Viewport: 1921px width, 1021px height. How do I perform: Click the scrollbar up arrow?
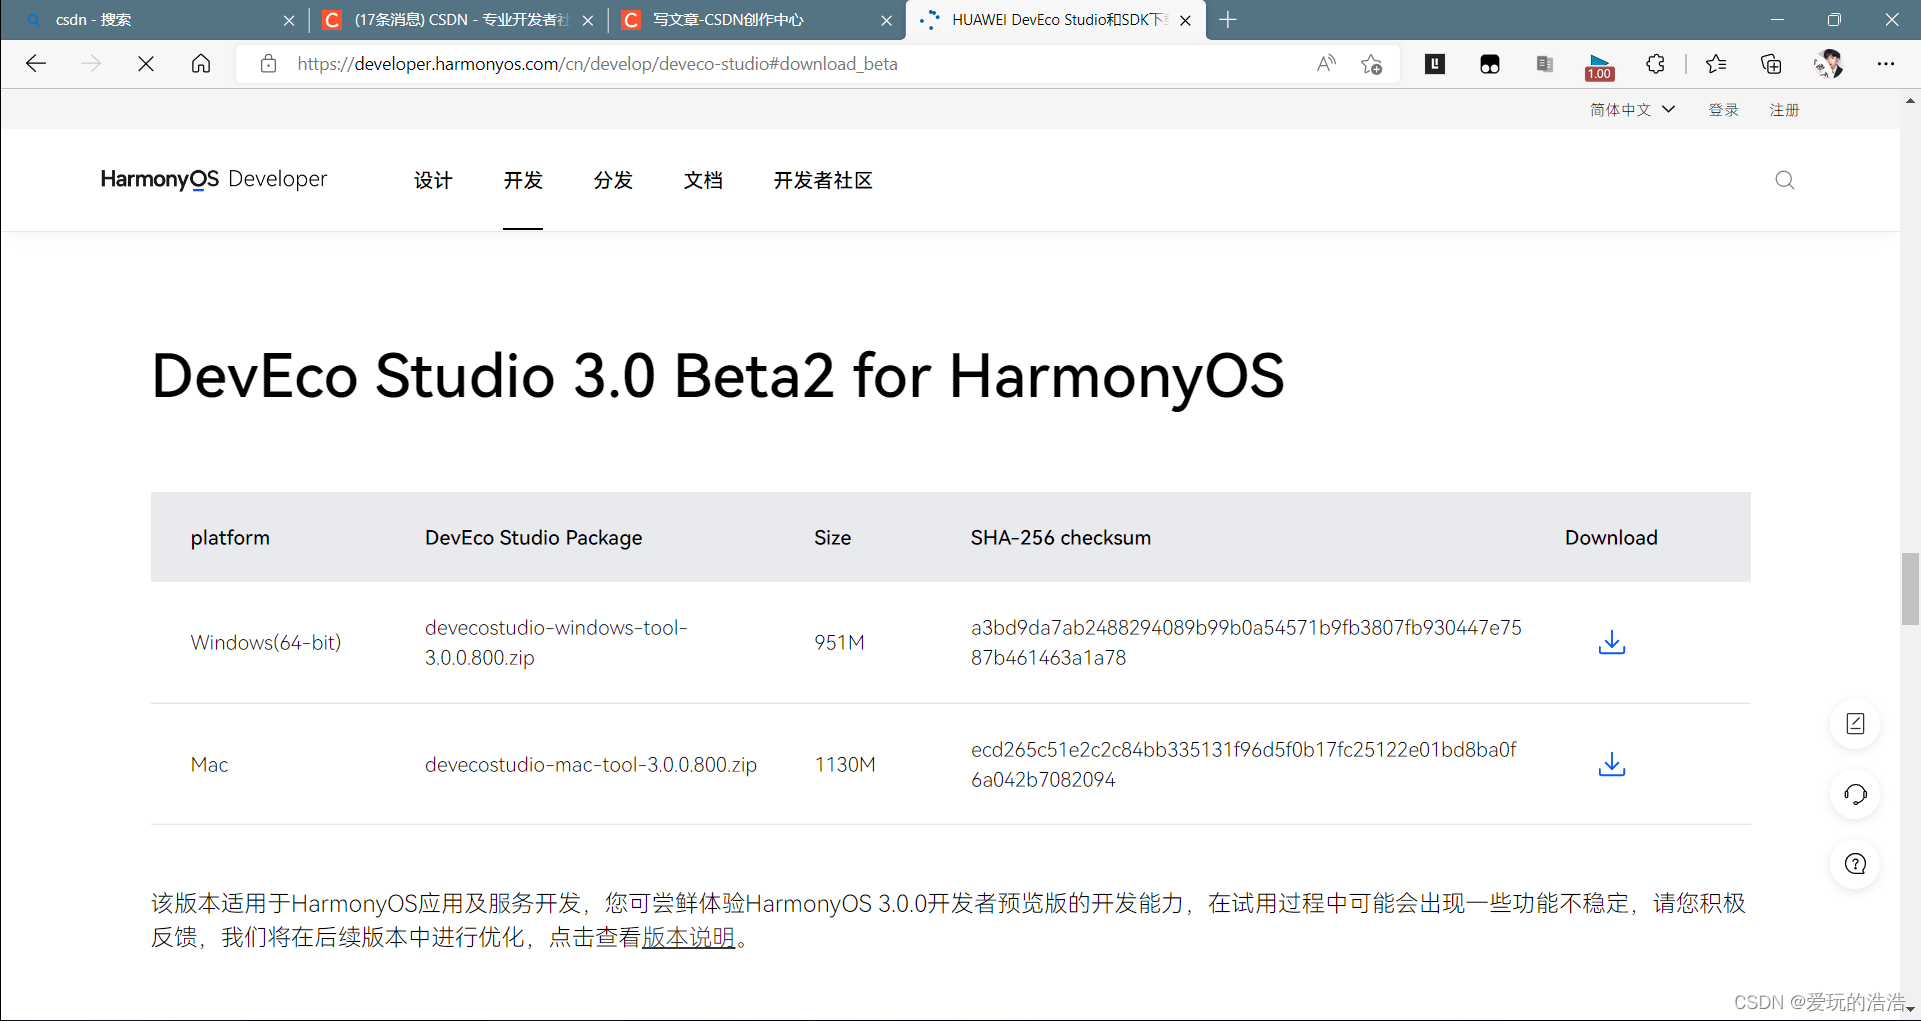pos(1910,101)
